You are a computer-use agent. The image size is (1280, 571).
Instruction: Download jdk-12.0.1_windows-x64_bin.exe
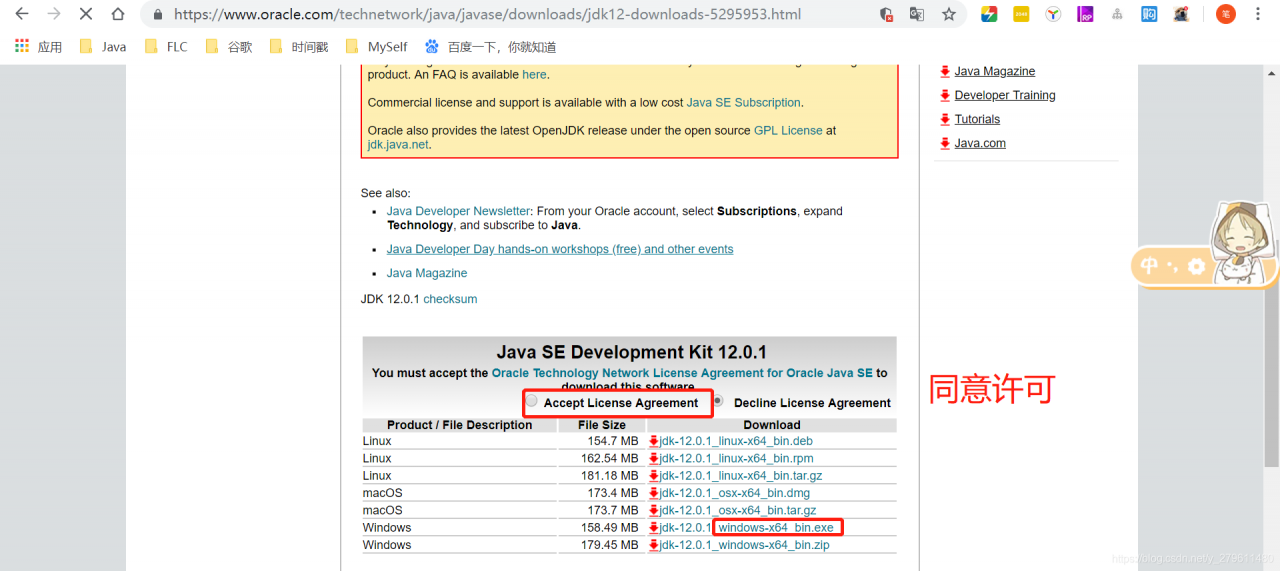[747, 527]
